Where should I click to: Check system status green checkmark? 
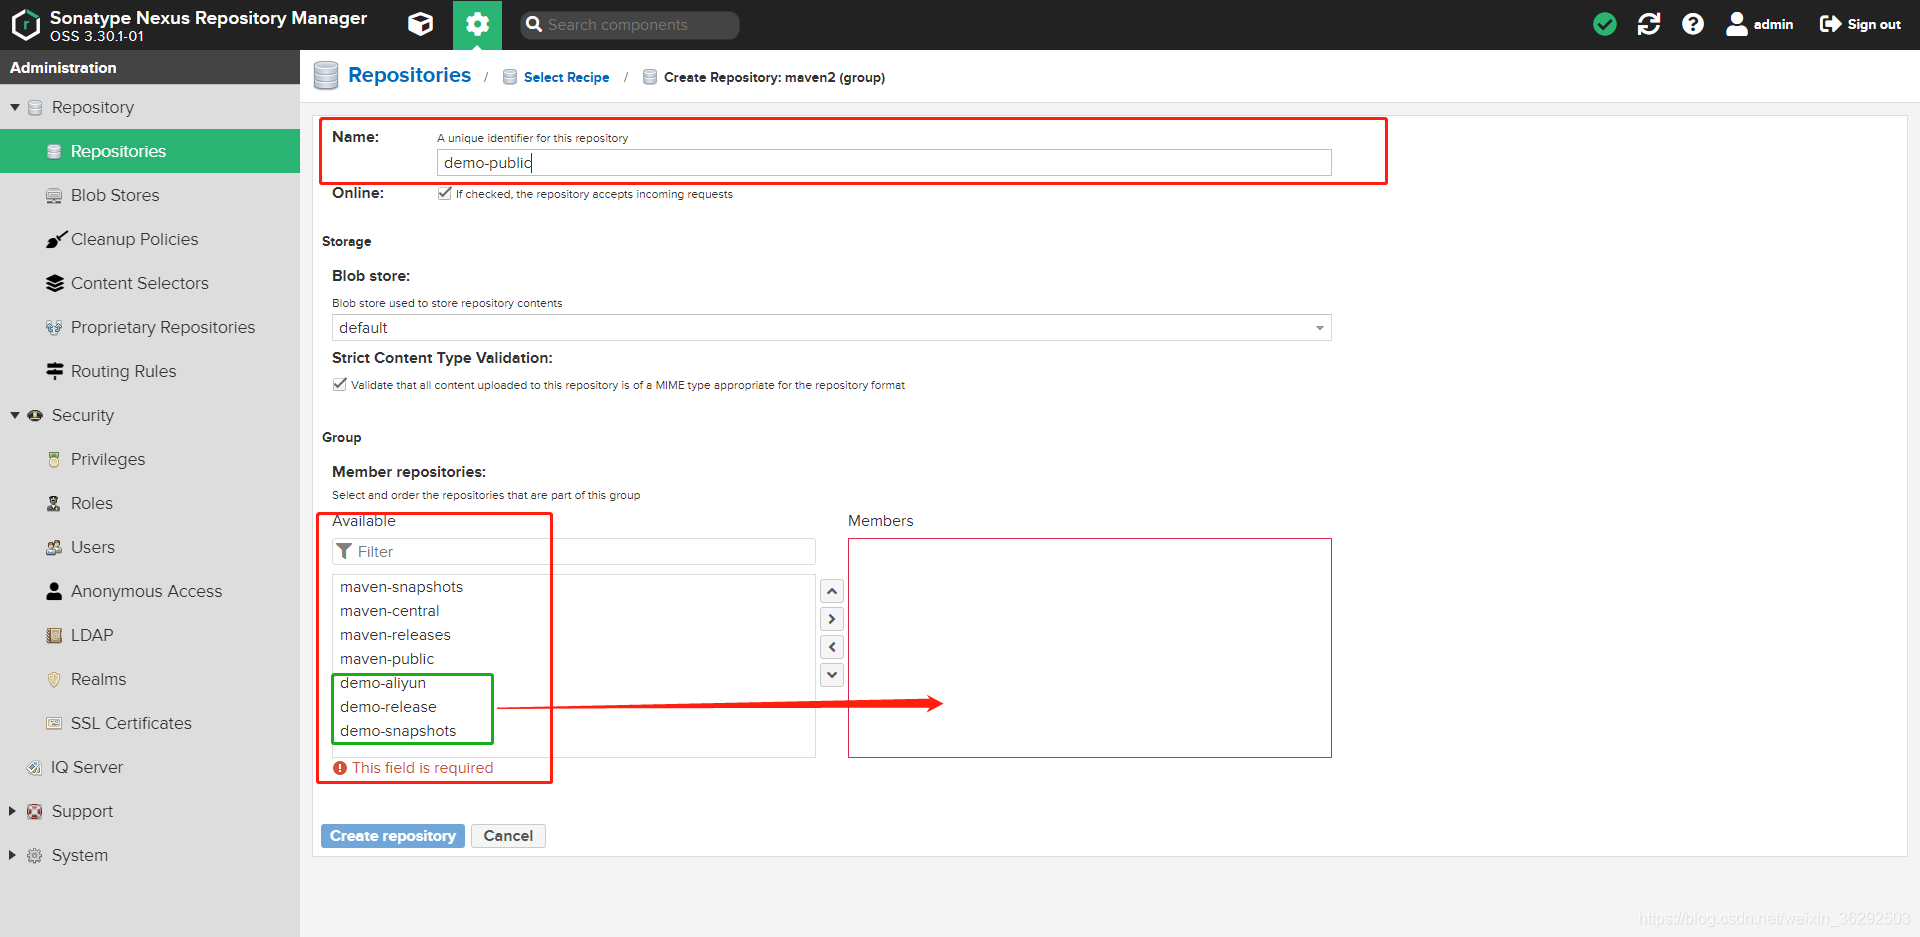(x=1605, y=24)
